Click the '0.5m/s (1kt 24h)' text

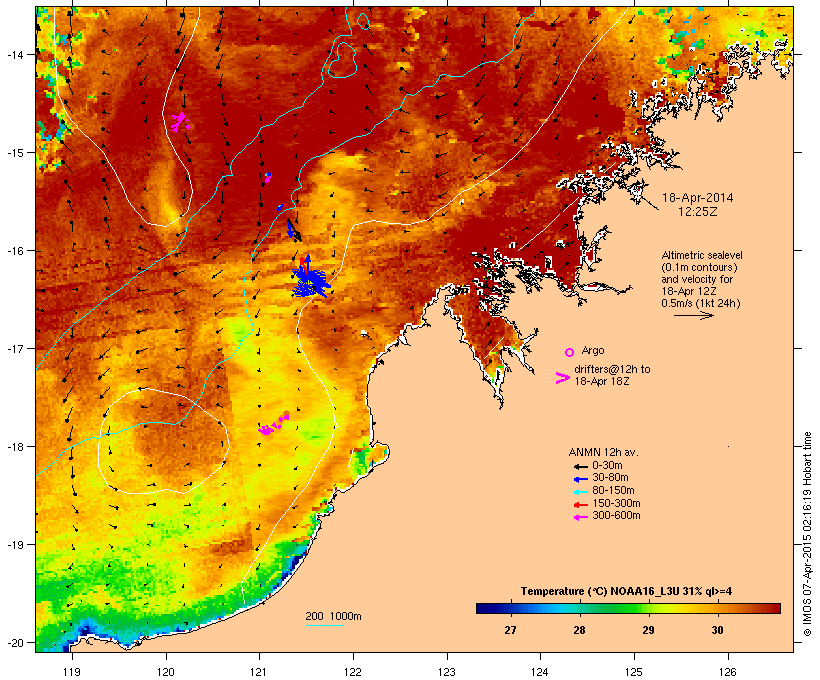pos(701,303)
